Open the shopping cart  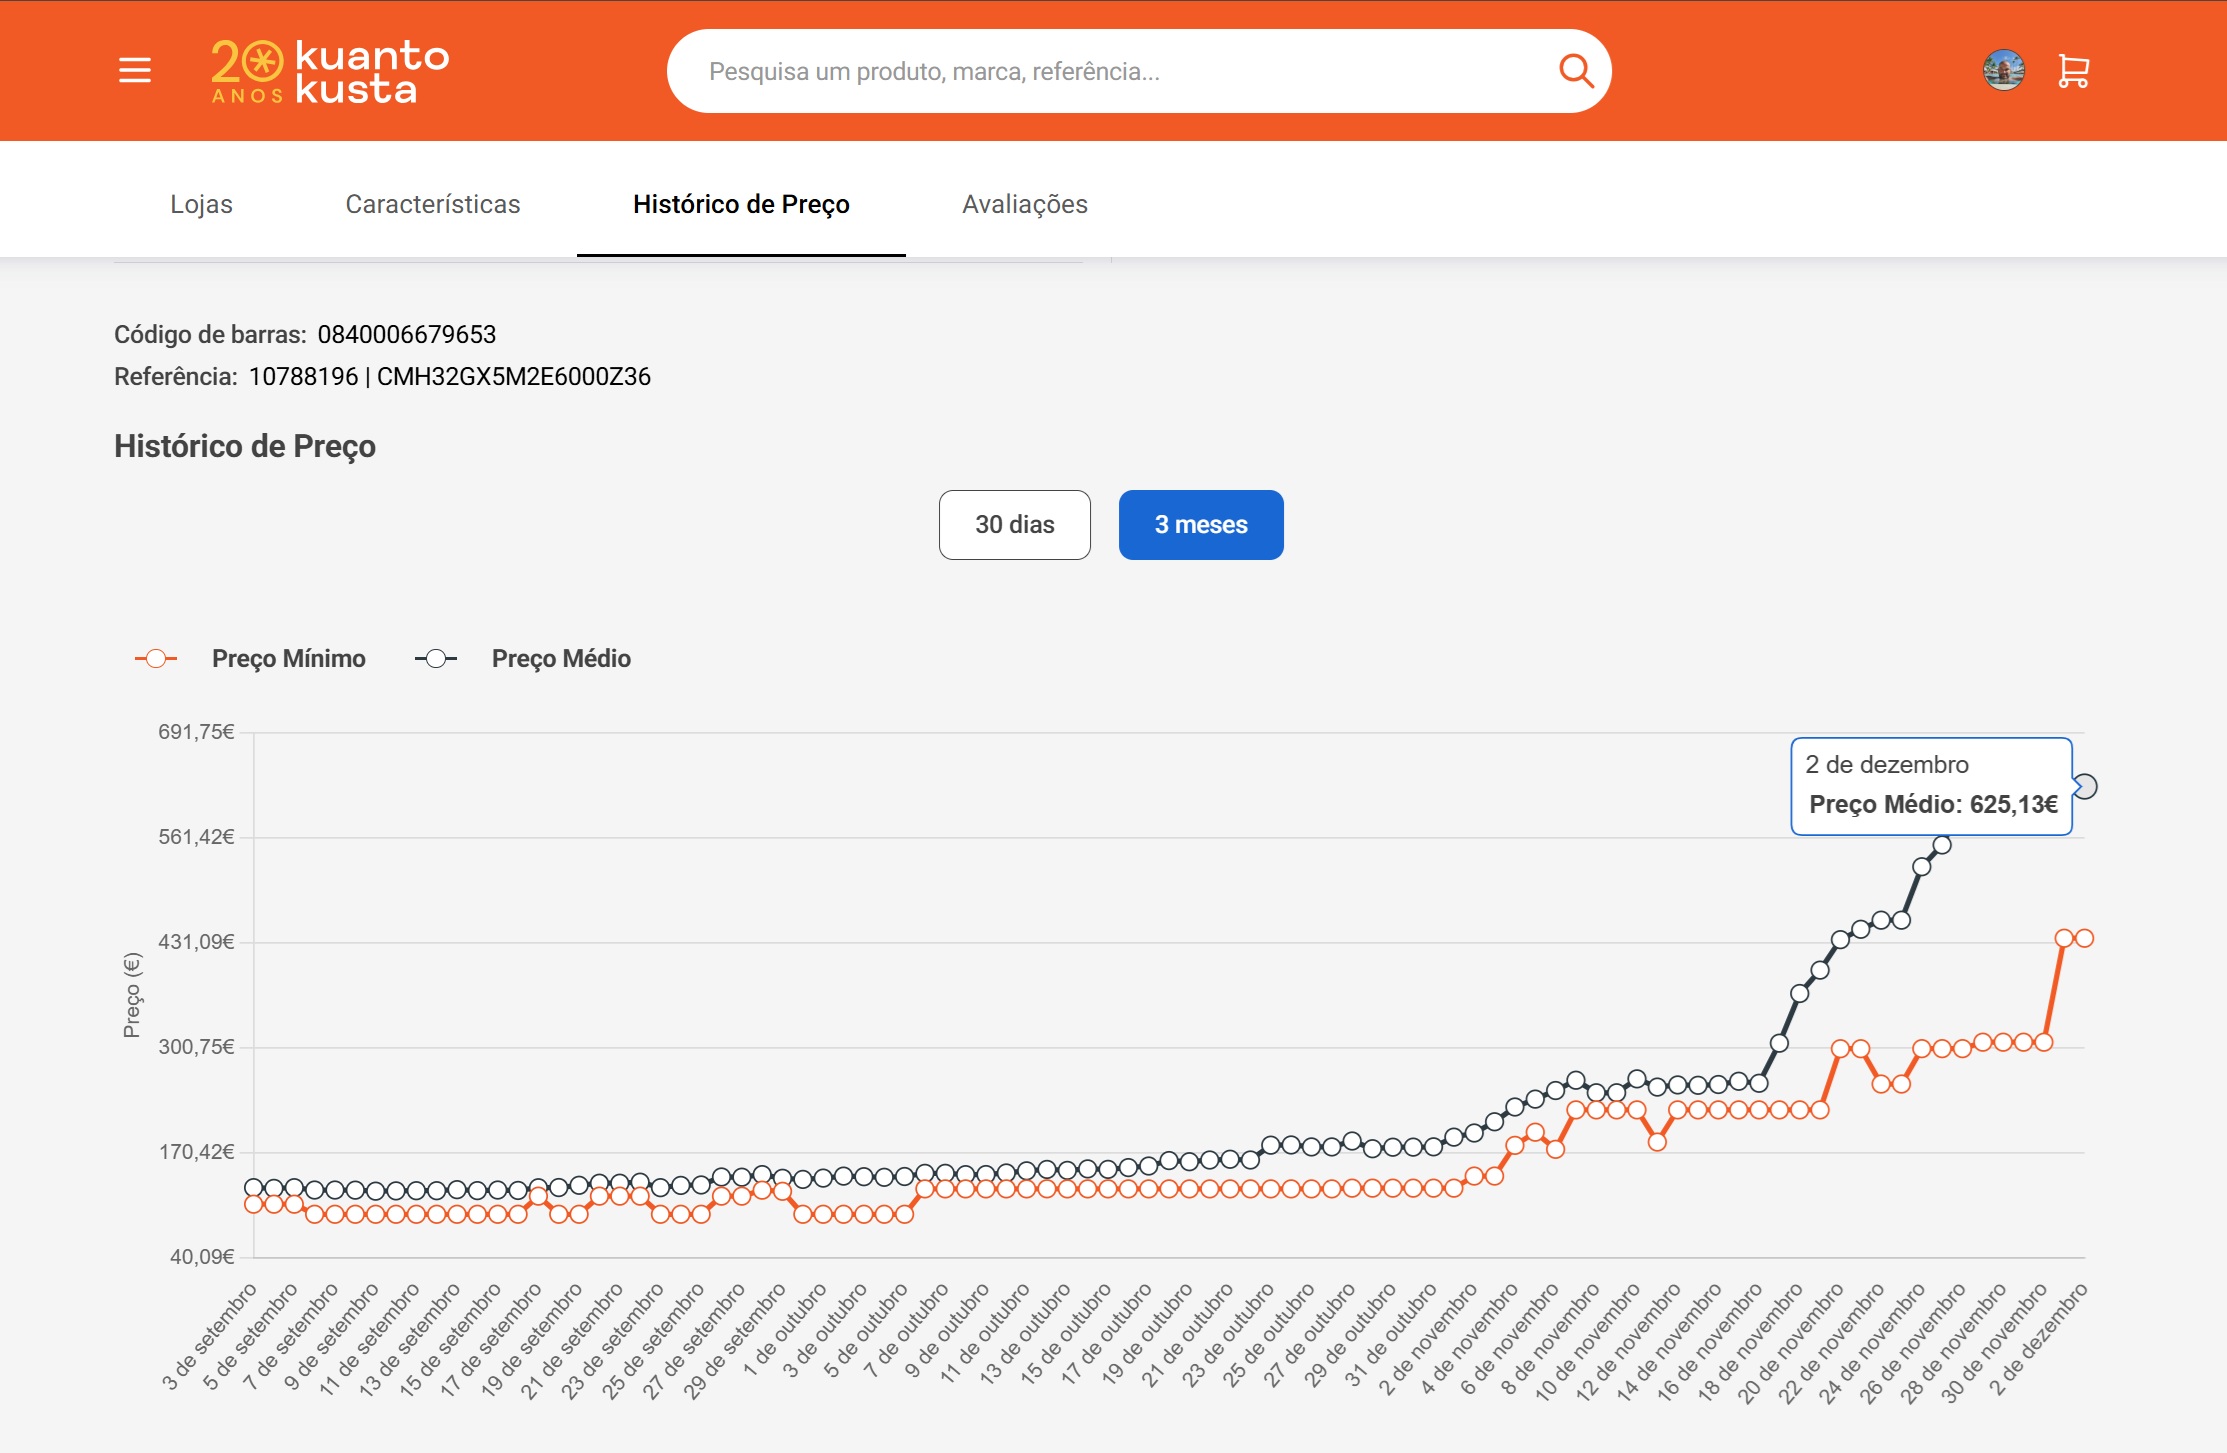click(2073, 71)
